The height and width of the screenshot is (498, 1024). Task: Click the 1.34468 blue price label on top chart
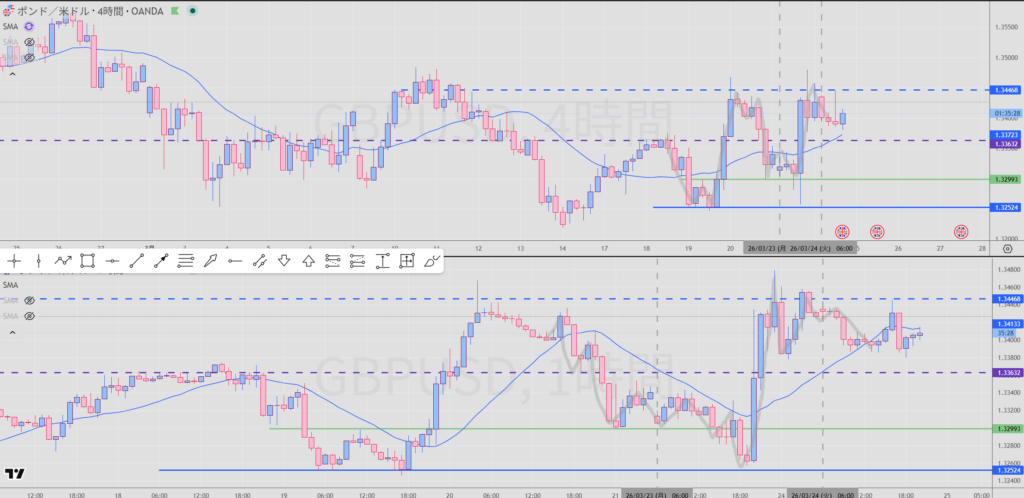pyautogui.click(x=1007, y=90)
